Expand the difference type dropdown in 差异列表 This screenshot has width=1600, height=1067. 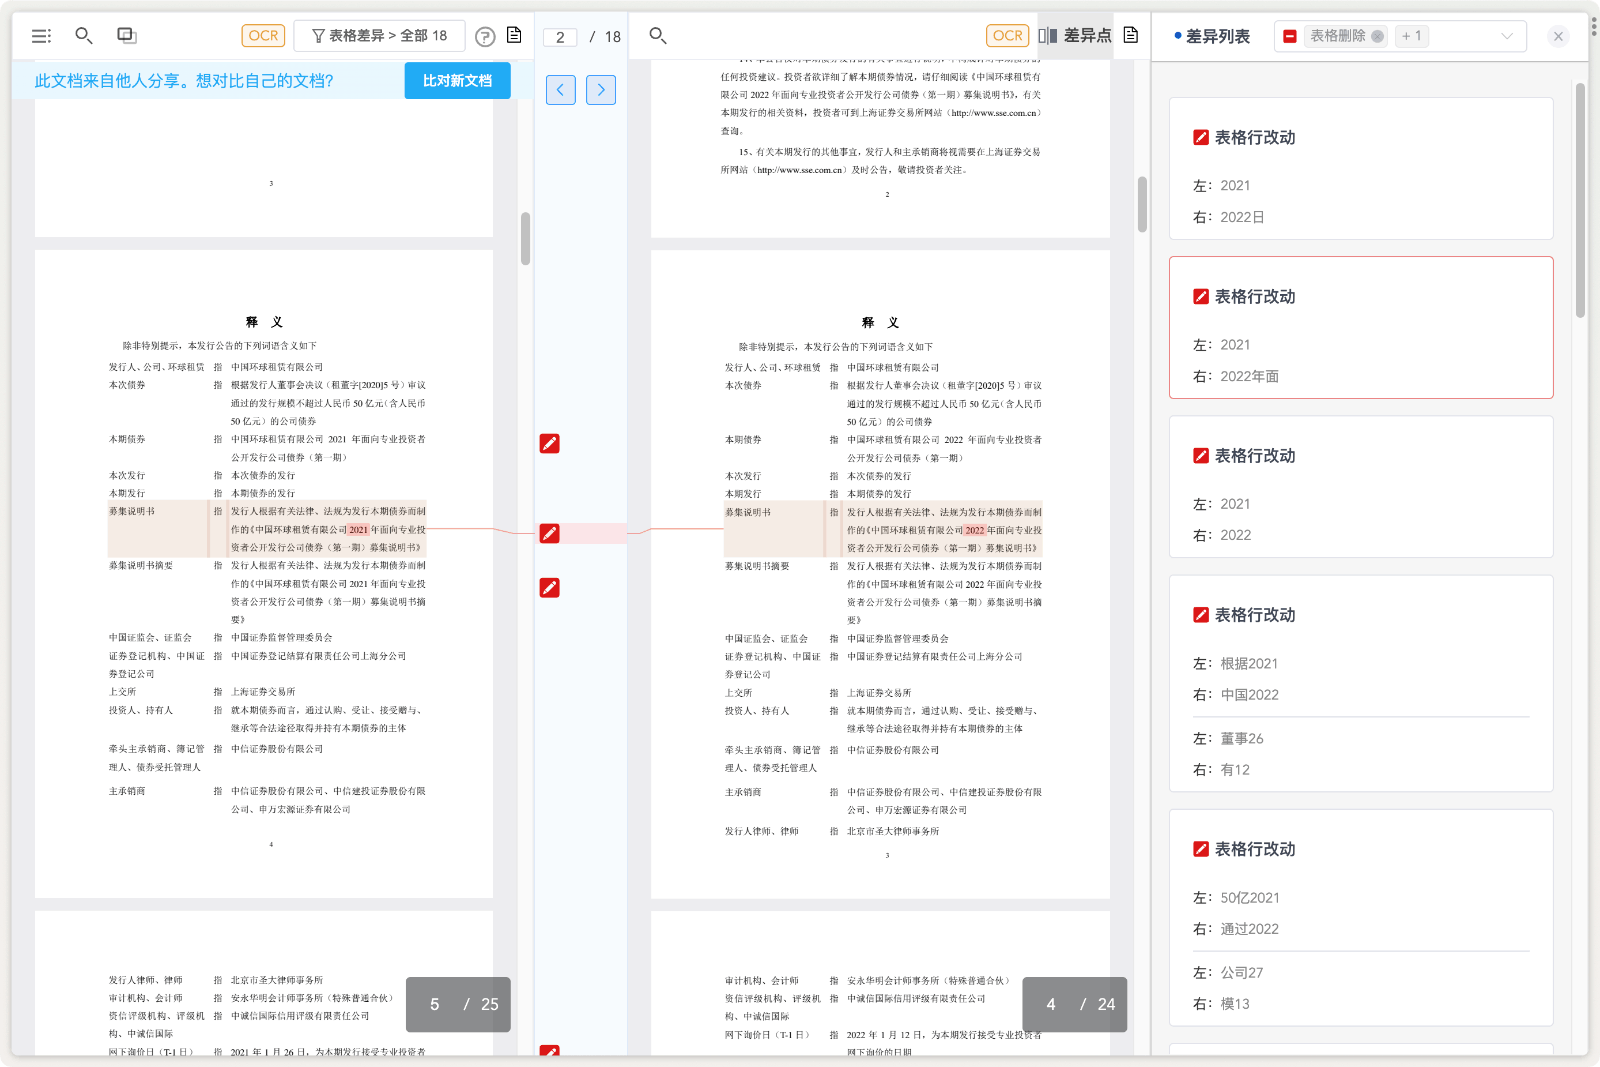point(1507,36)
